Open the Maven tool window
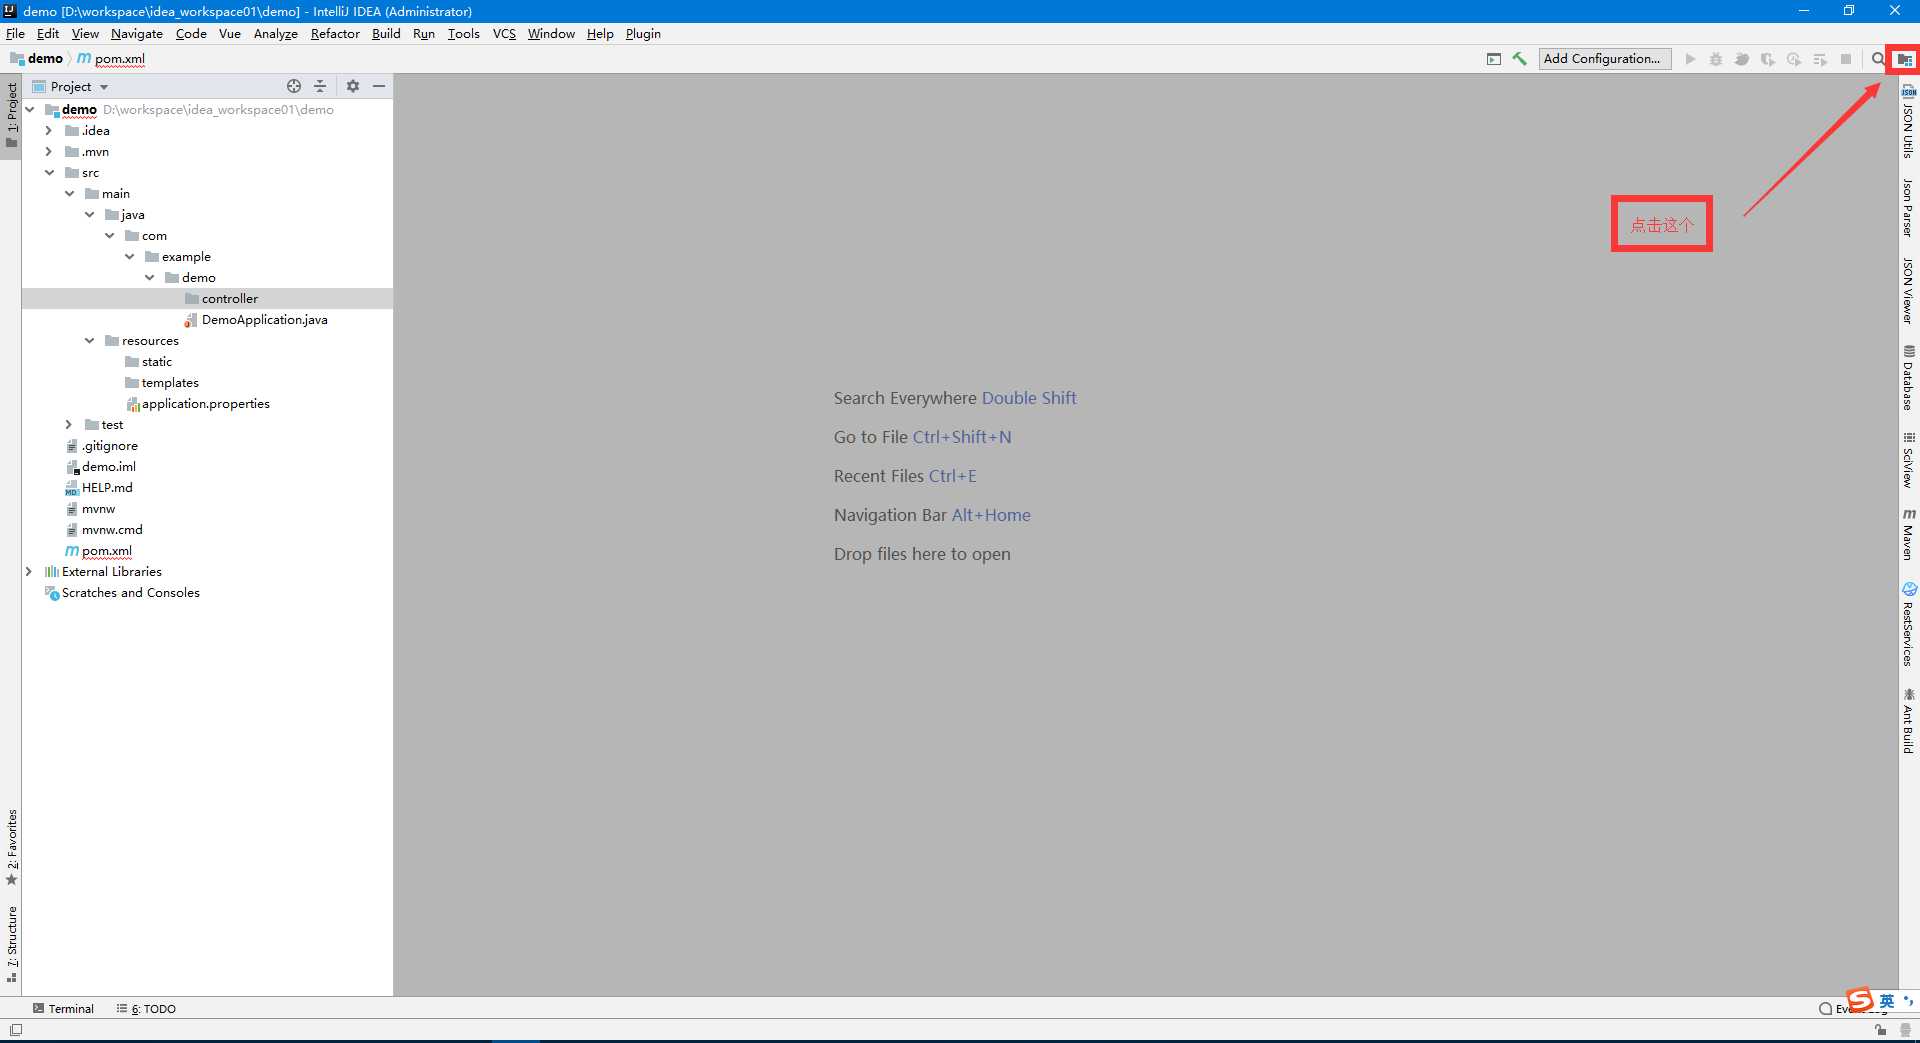The image size is (1920, 1043). pyautogui.click(x=1909, y=533)
